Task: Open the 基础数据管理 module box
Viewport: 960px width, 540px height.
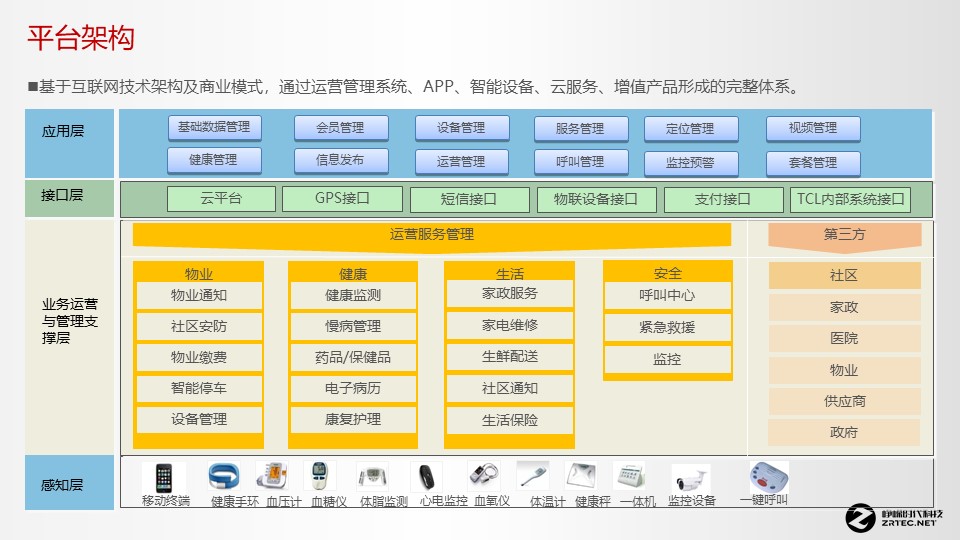Action: 214,128
